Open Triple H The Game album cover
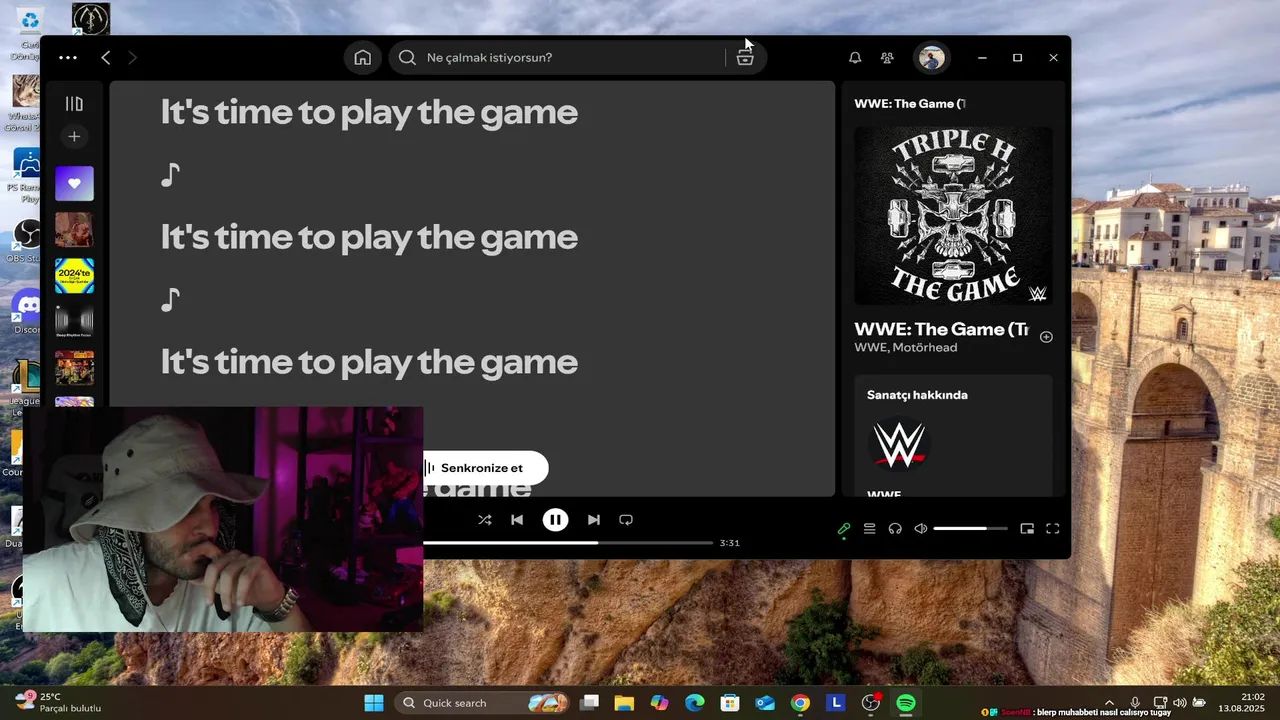The height and width of the screenshot is (720, 1280). point(953,215)
